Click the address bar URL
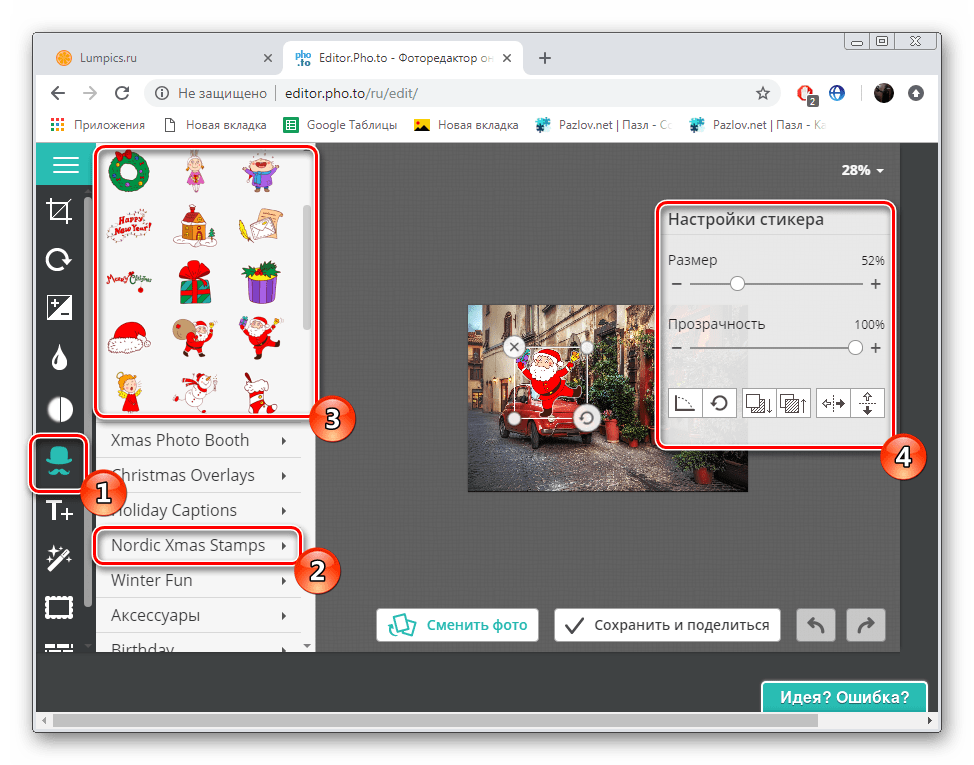This screenshot has height=765, width=974. (x=351, y=93)
